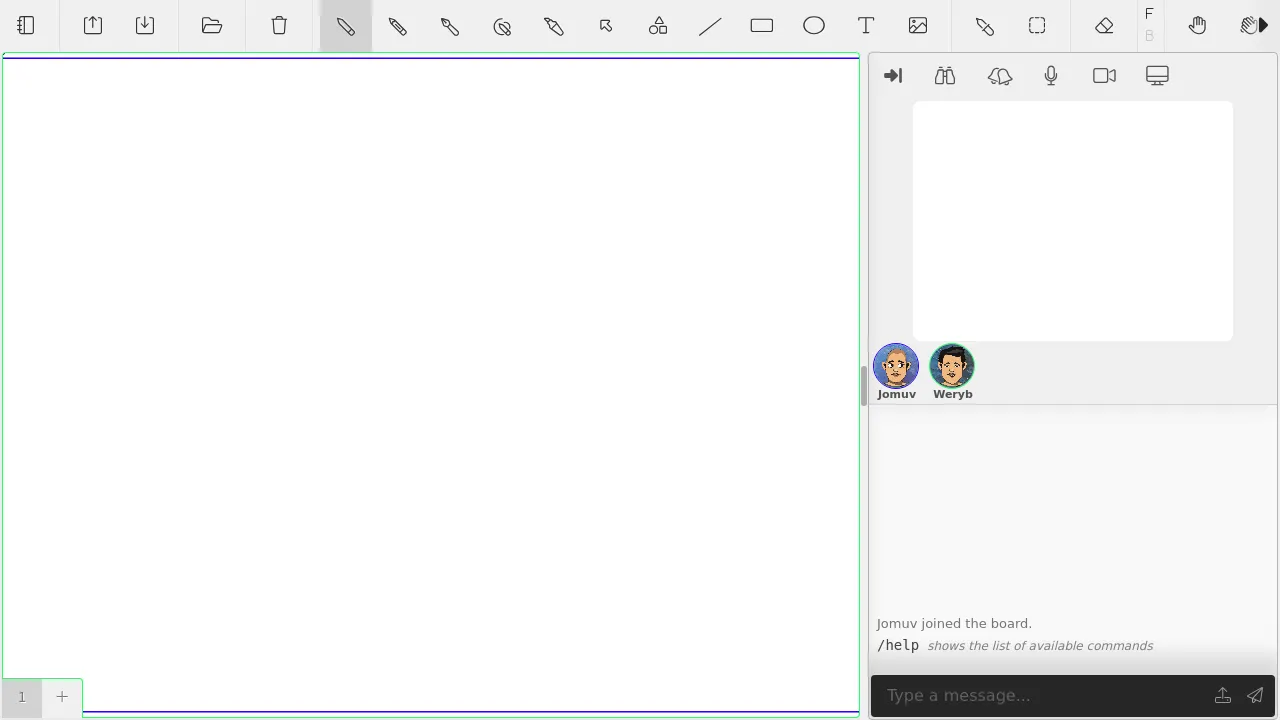
Task: Collapse the left sidebar panel
Action: pos(25,25)
